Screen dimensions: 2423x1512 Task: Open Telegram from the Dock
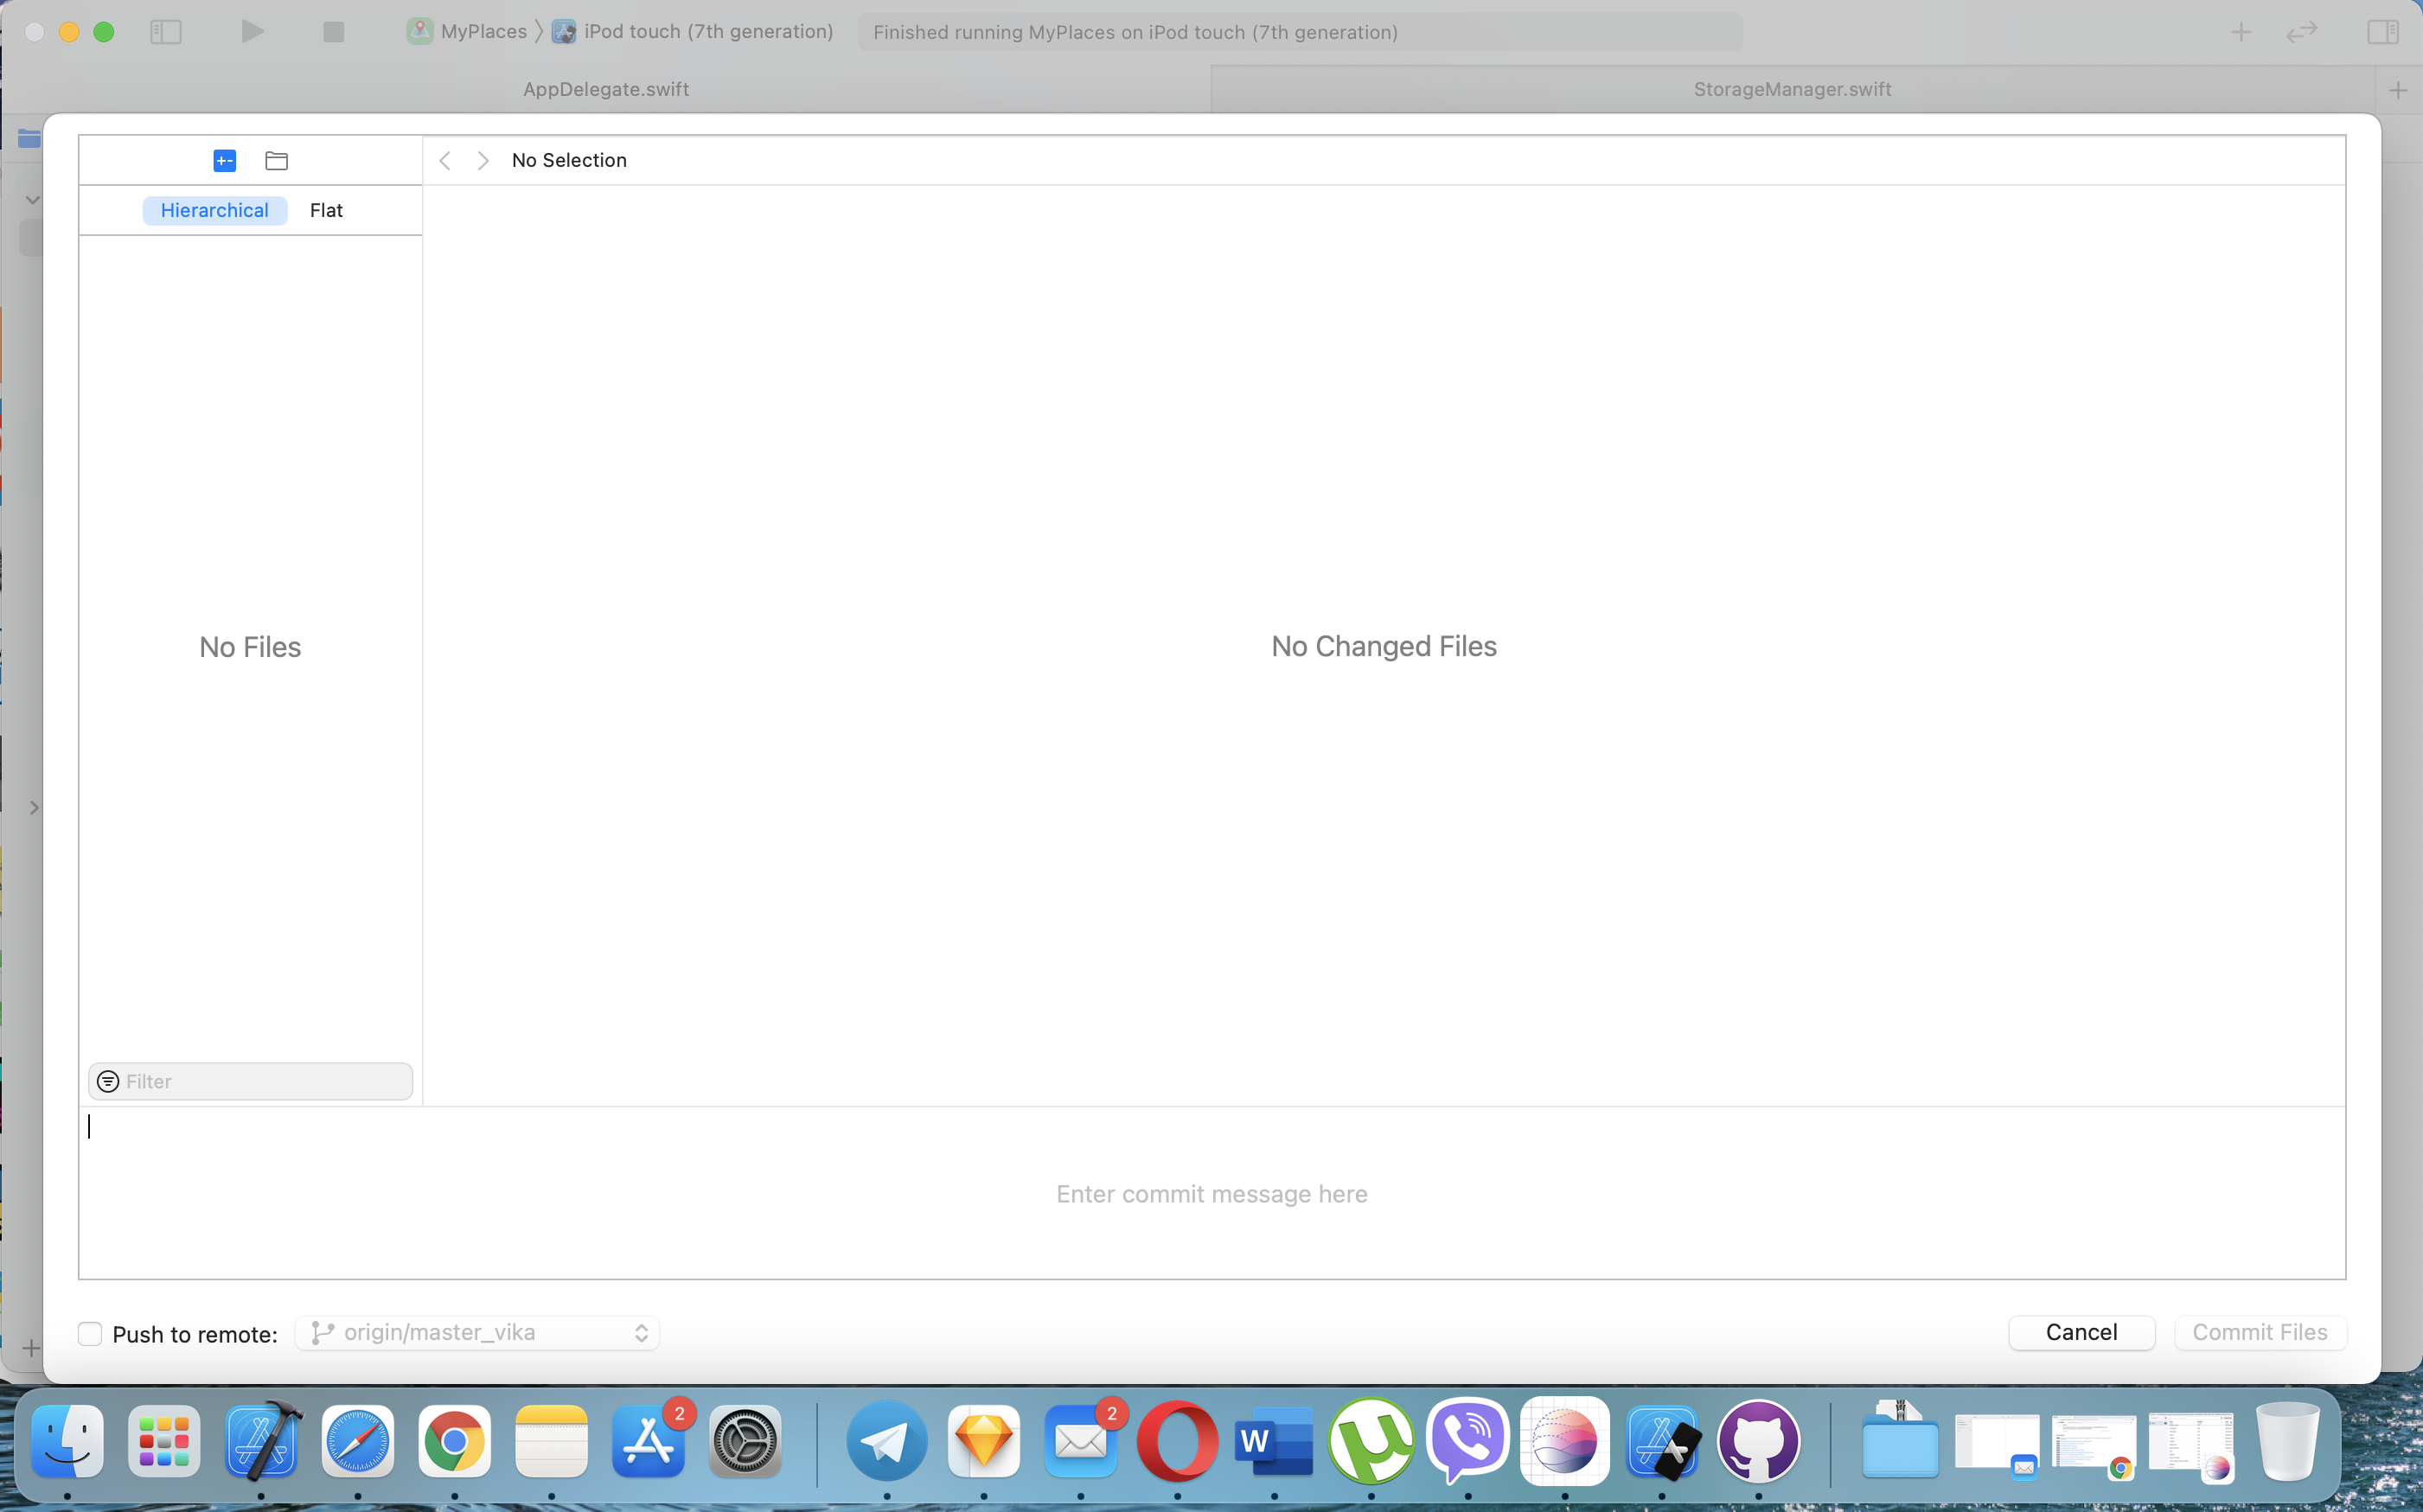pos(887,1441)
